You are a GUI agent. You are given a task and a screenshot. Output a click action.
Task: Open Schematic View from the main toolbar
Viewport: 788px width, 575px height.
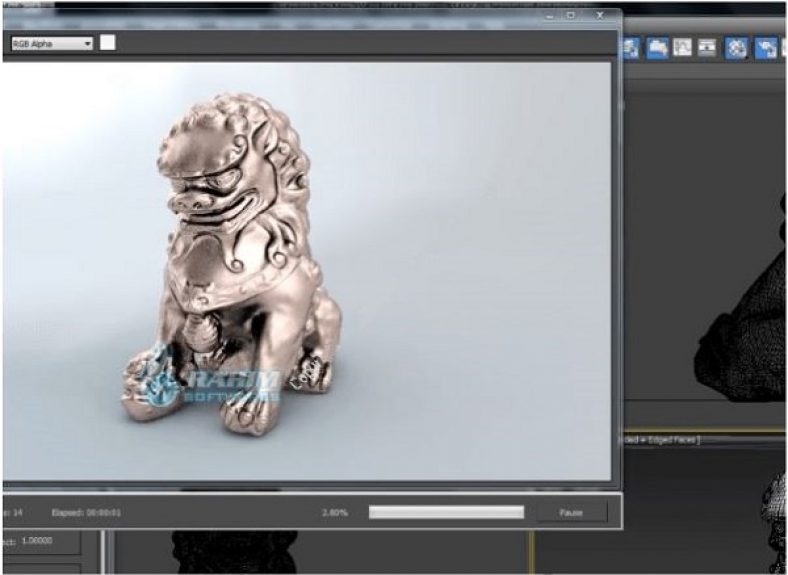click(x=707, y=48)
